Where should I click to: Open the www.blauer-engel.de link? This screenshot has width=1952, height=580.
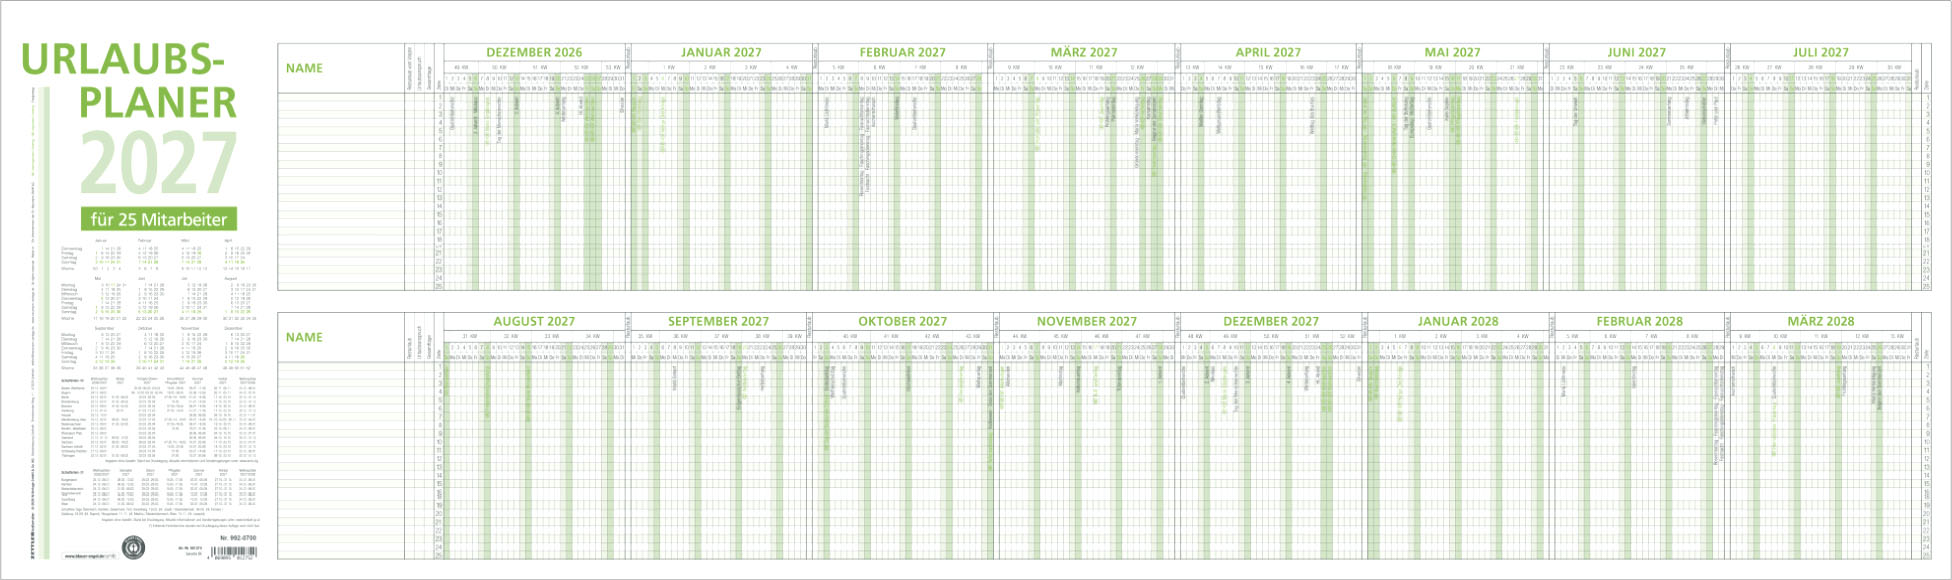pos(90,556)
